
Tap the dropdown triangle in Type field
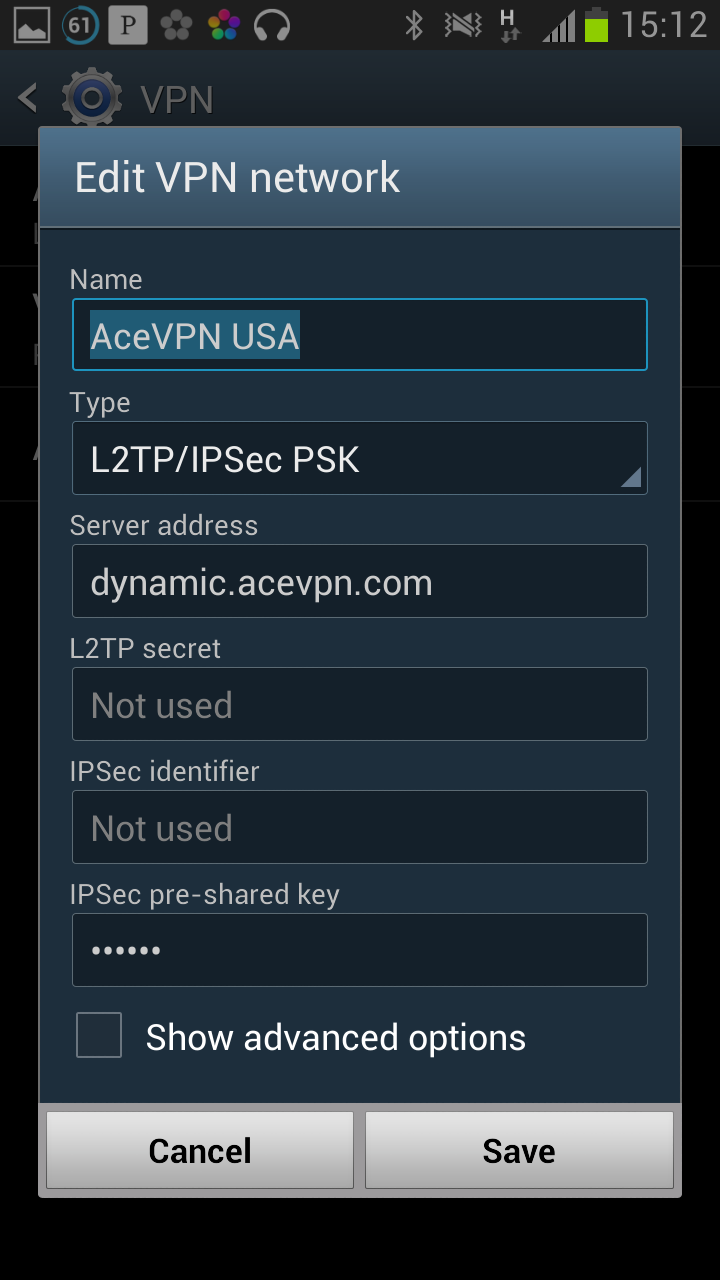(x=630, y=477)
